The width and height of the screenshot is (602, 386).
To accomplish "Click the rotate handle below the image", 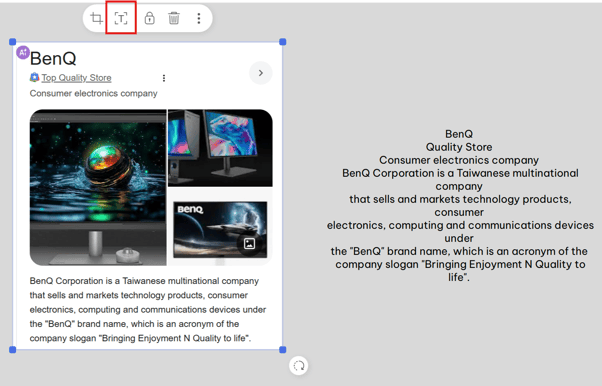I will point(299,366).
